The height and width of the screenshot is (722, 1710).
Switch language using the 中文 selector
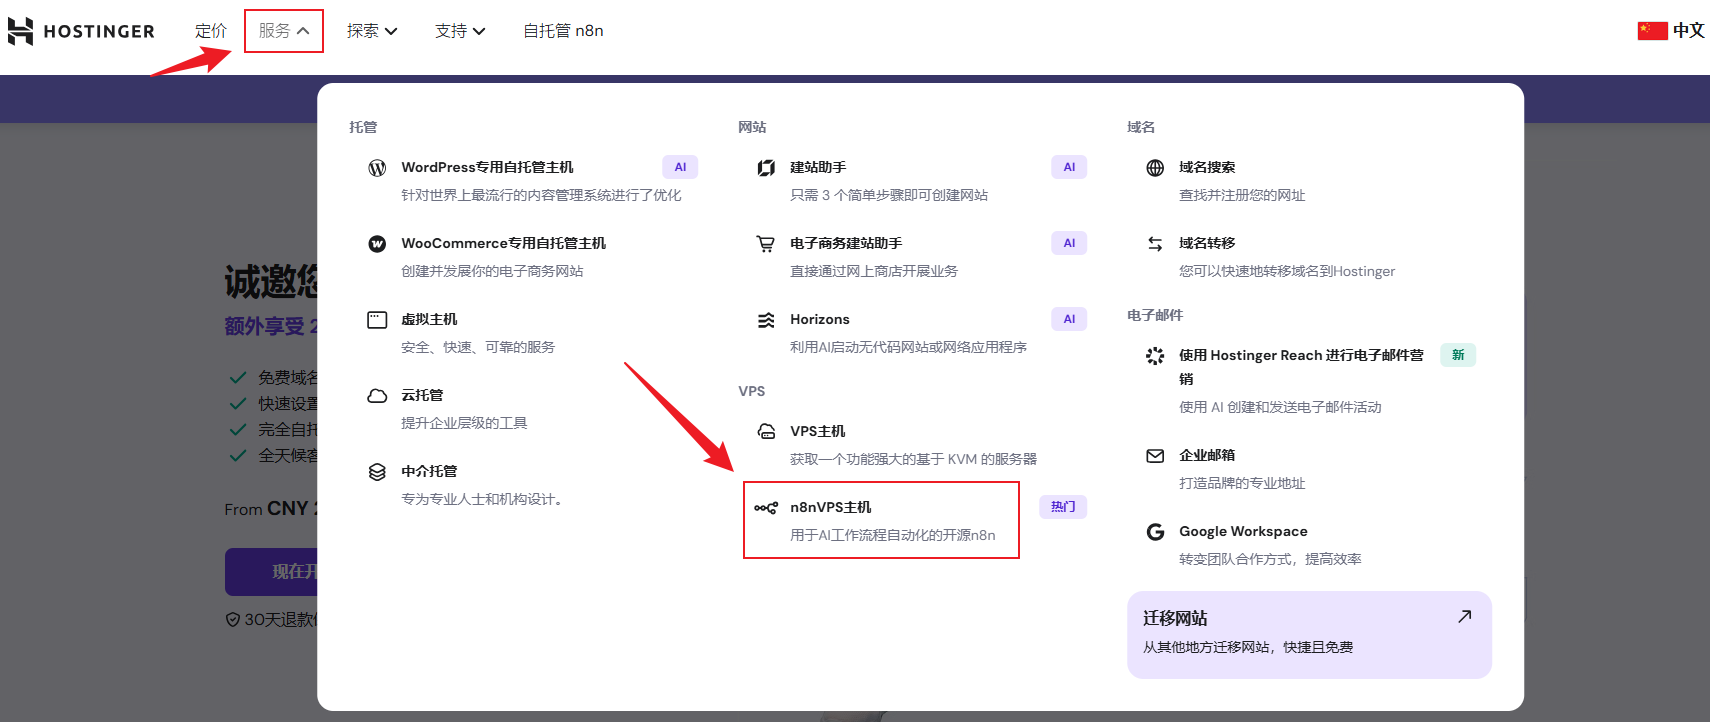pos(1671,31)
